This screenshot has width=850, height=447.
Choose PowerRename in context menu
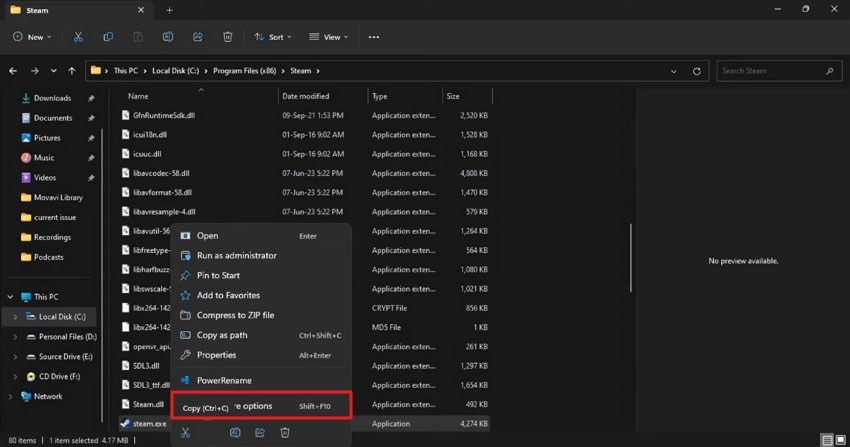click(x=261, y=380)
